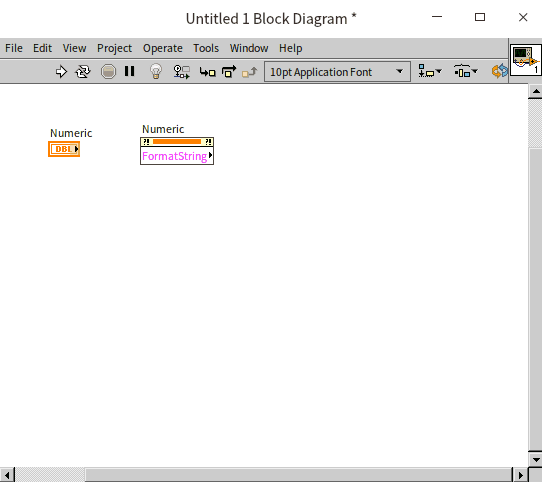The width and height of the screenshot is (542, 482).
Task: Toggle Highlight Execution light bulb
Action: pos(156,72)
